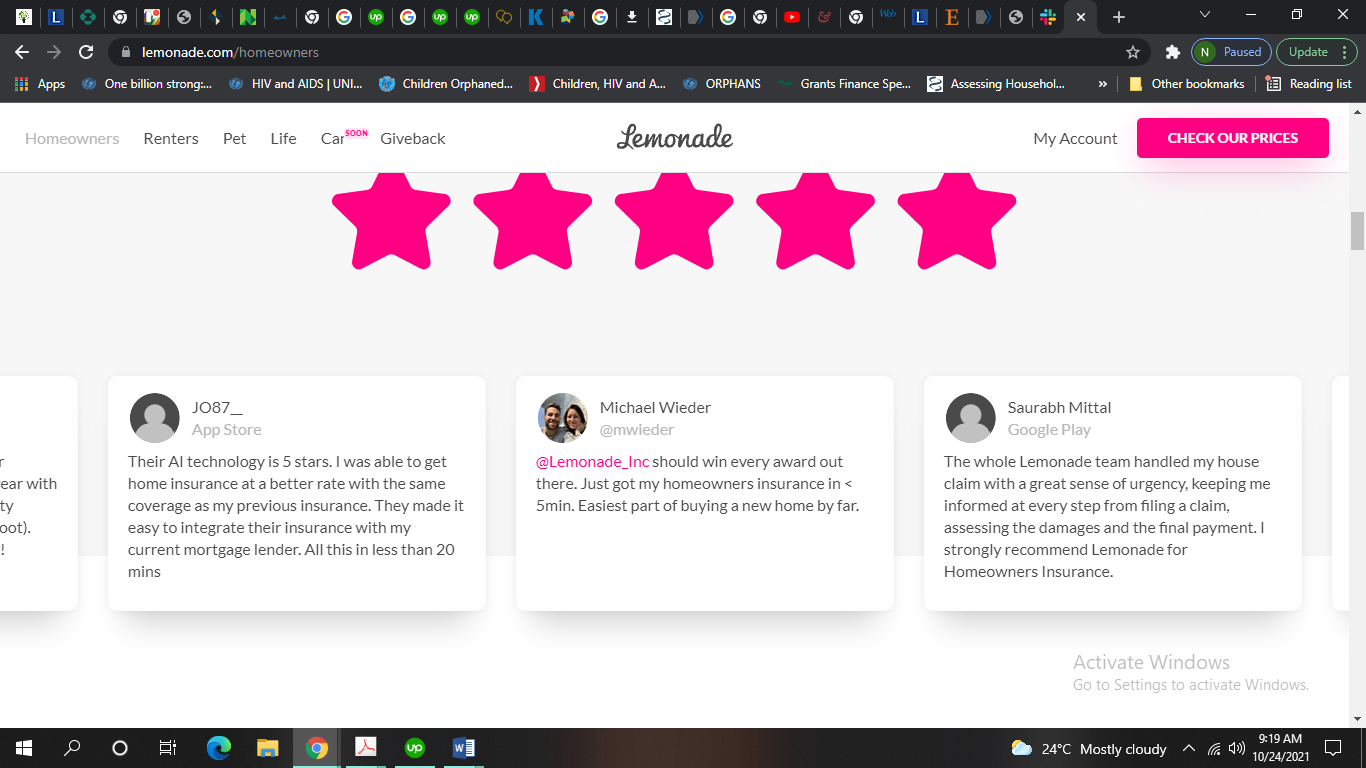Switch to the blue K tab
This screenshot has height=768, width=1366.
click(x=535, y=17)
